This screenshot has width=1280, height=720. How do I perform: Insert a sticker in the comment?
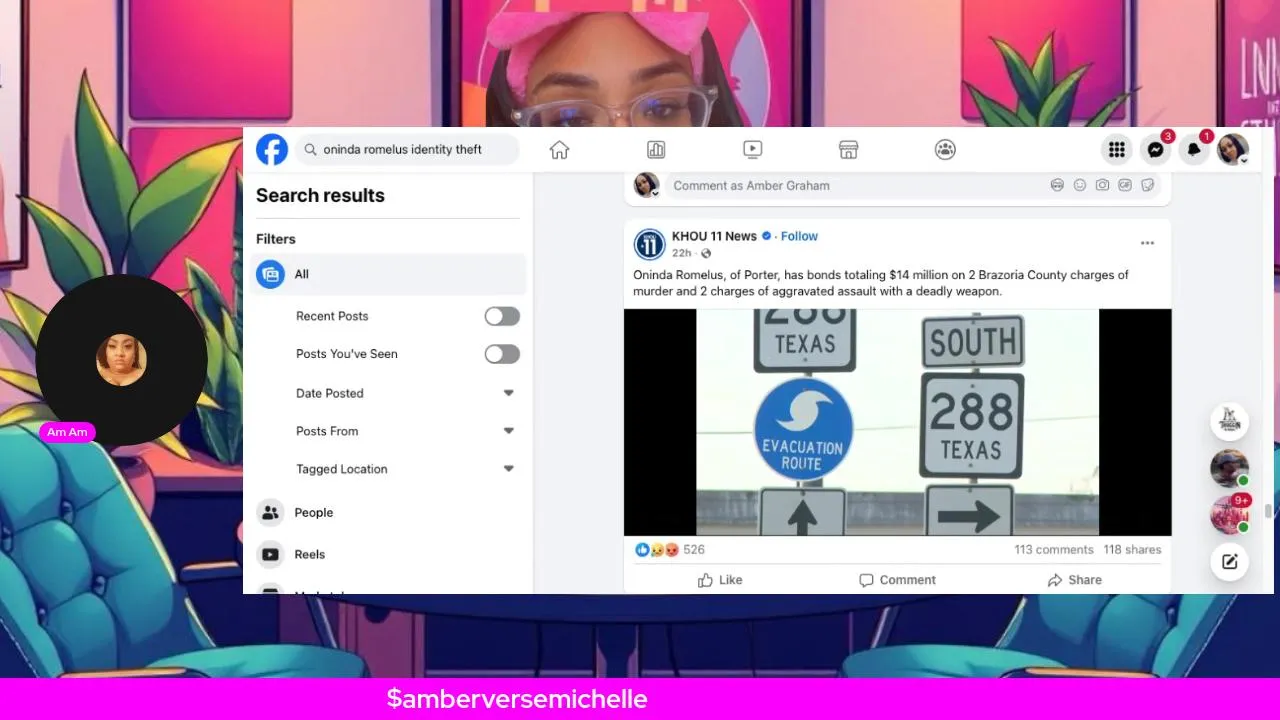1148,185
